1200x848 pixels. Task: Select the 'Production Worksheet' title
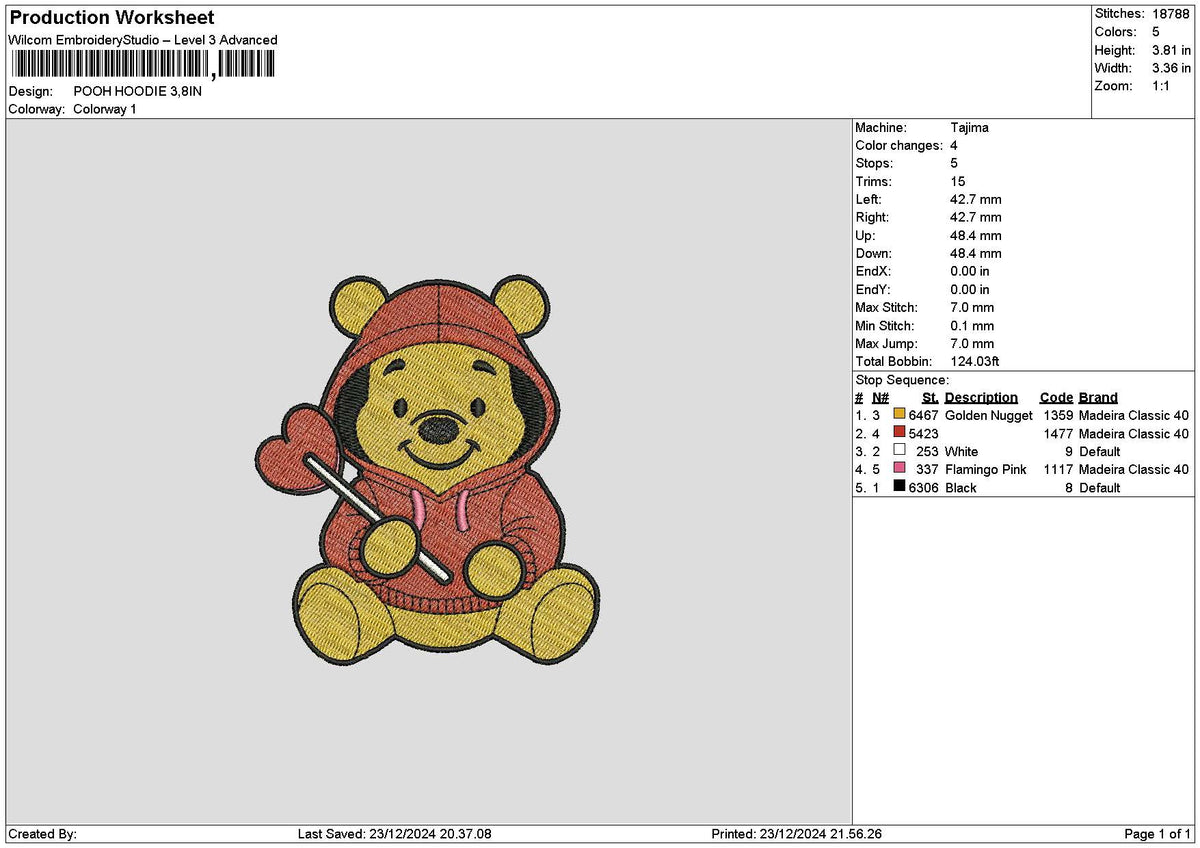pyautogui.click(x=112, y=18)
